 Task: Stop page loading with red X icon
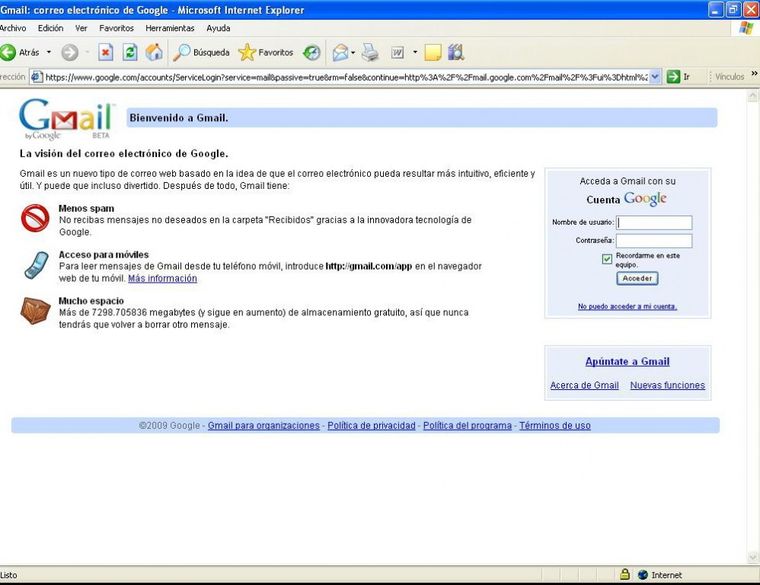tap(105, 52)
